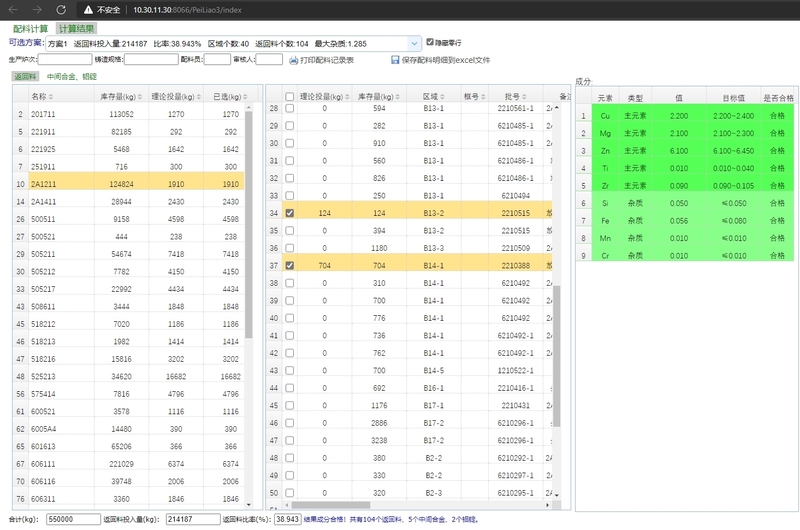
Task: Sort by 名称 column arrows
Action: click(51, 97)
